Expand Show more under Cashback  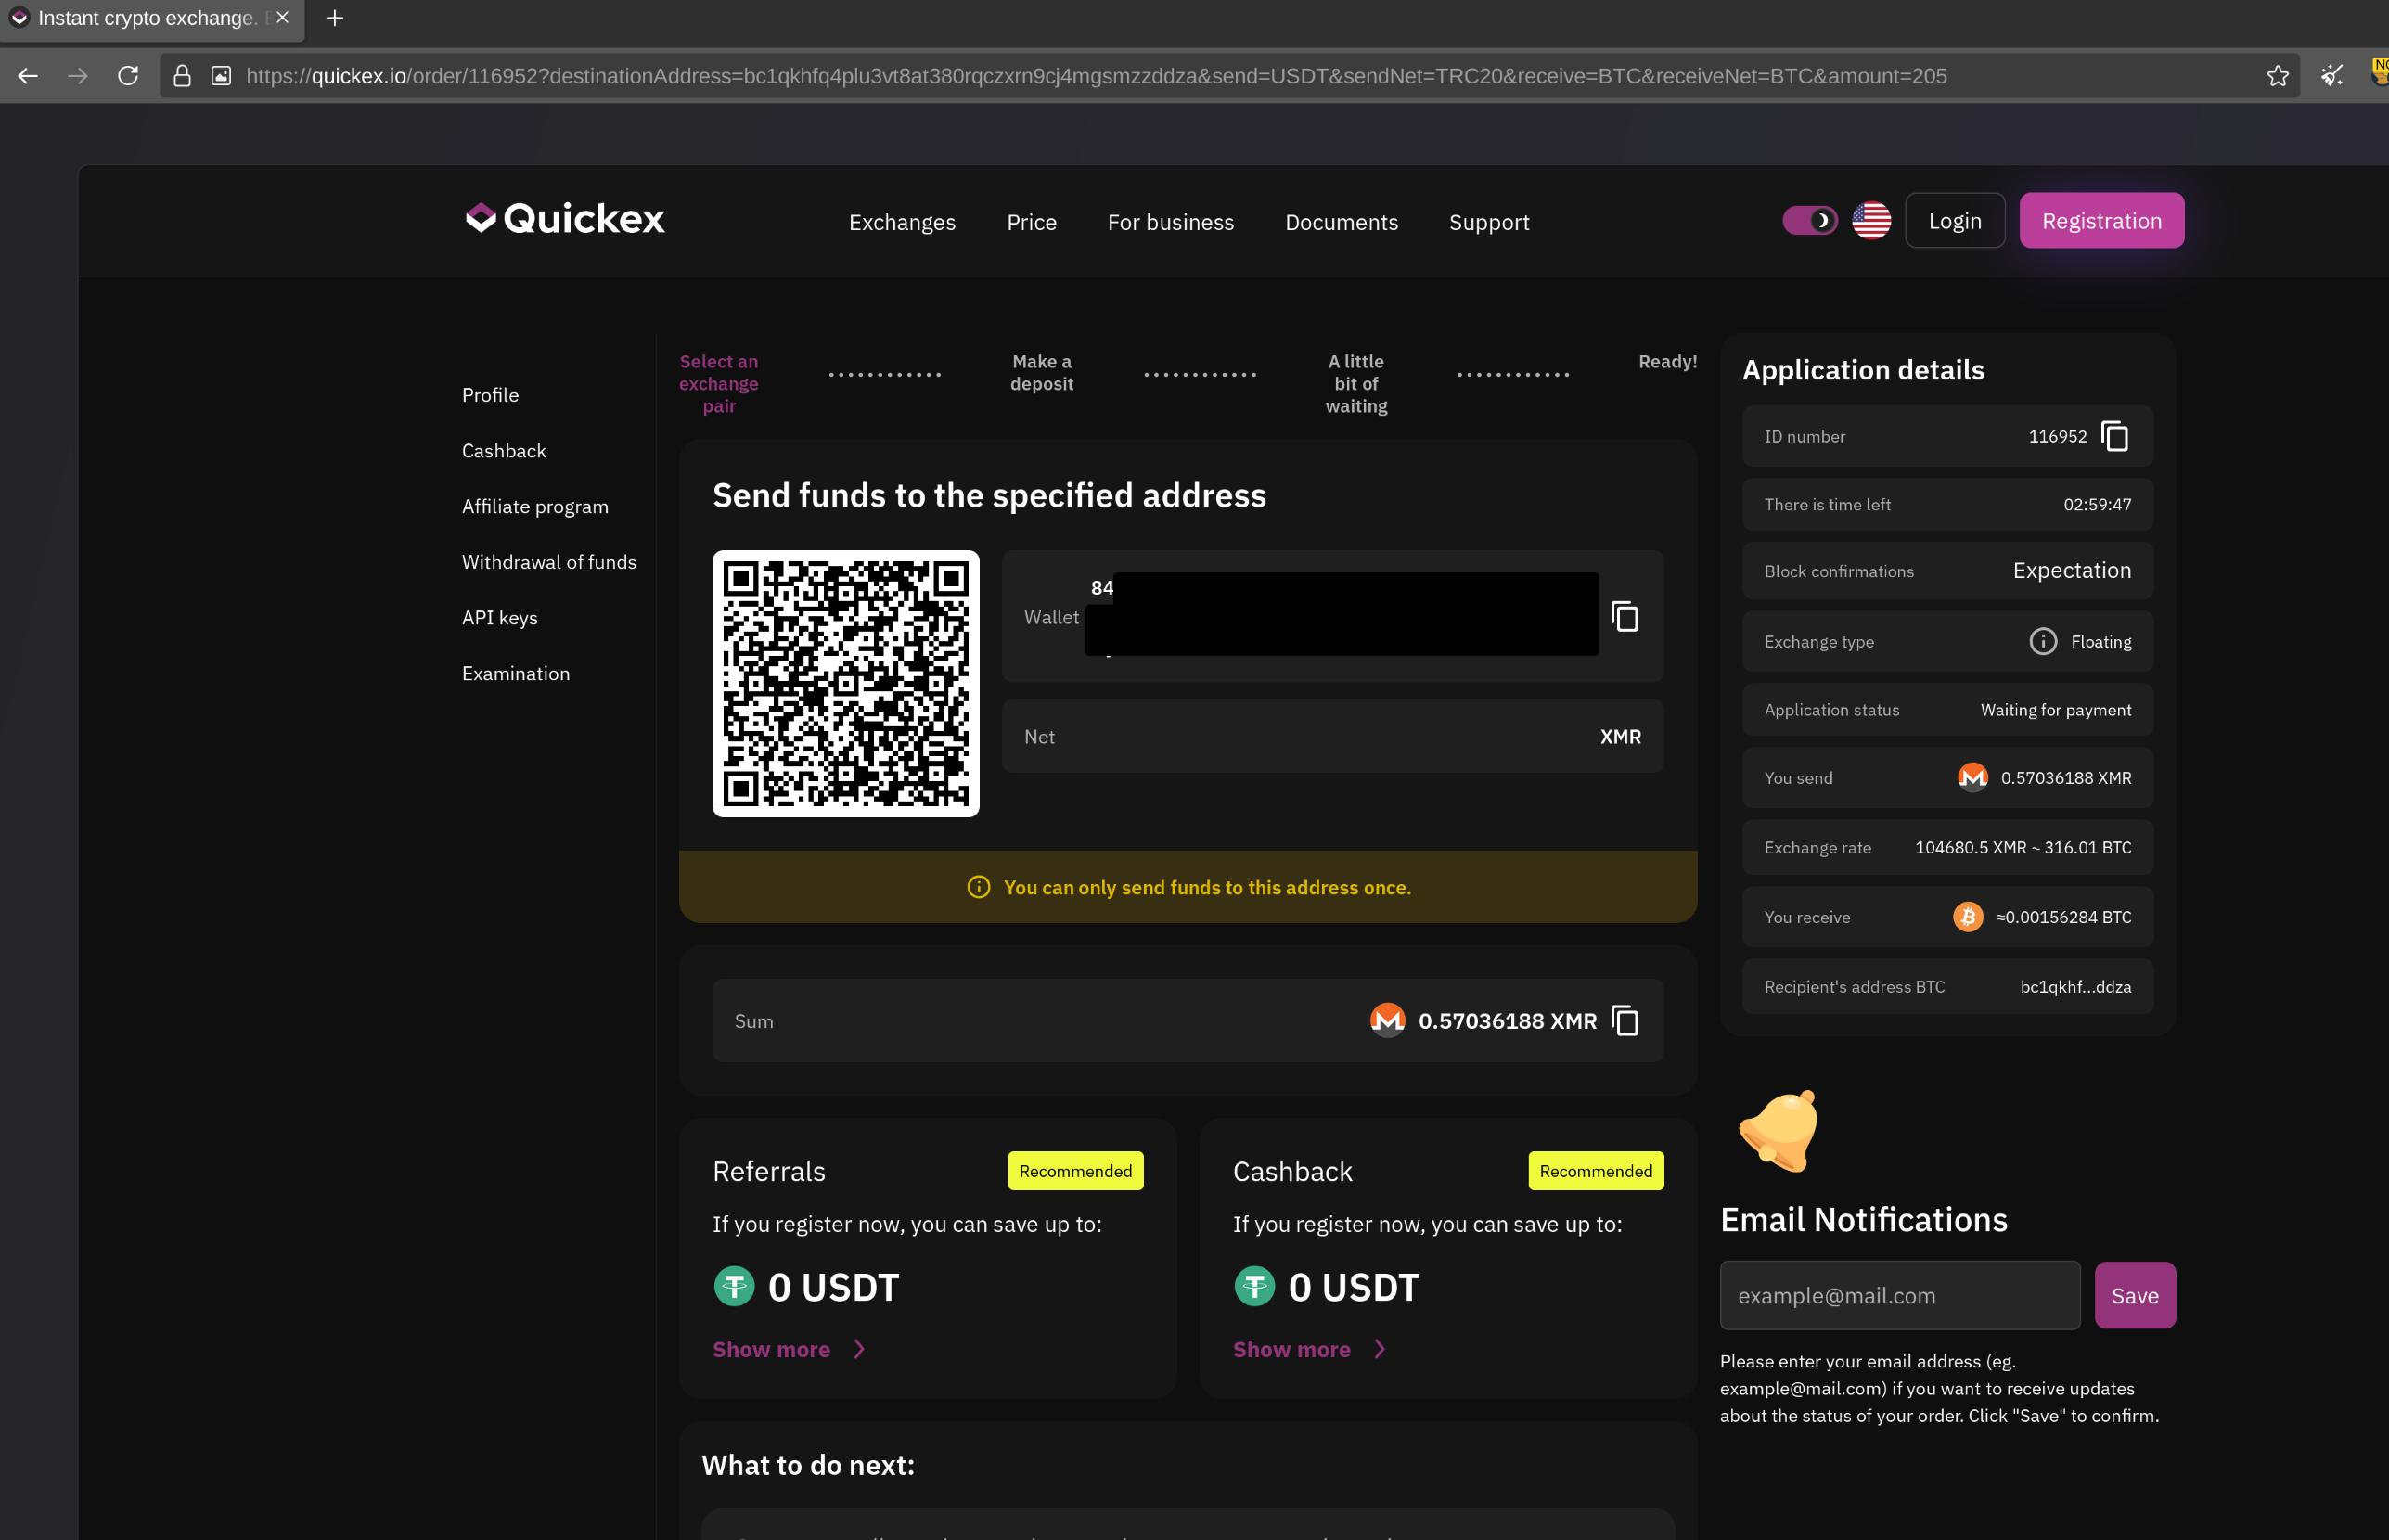click(1309, 1349)
